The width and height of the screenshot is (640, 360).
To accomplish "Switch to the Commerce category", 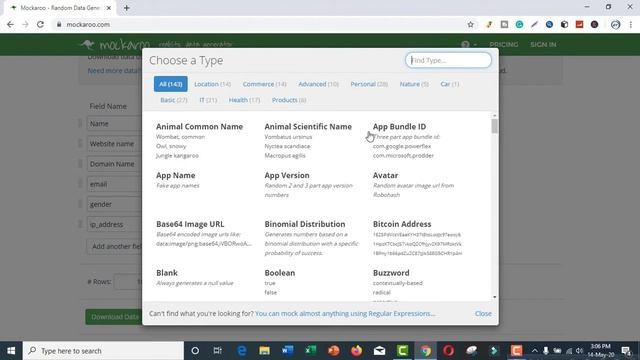I will coord(264,84).
